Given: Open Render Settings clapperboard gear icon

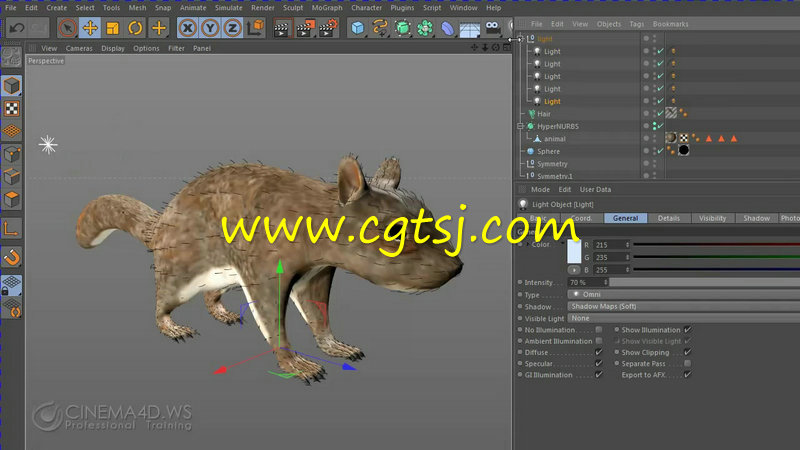Looking at the screenshot, I should [329, 29].
